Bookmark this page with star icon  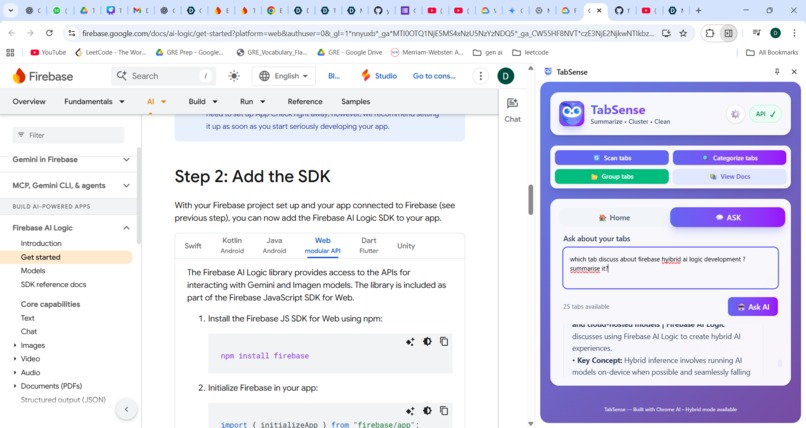click(x=683, y=33)
